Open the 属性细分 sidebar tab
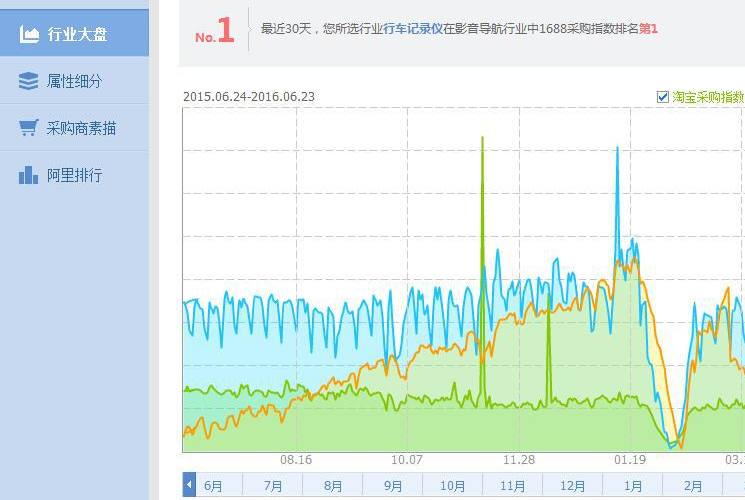This screenshot has height=500, width=745. pyautogui.click(x=74, y=81)
